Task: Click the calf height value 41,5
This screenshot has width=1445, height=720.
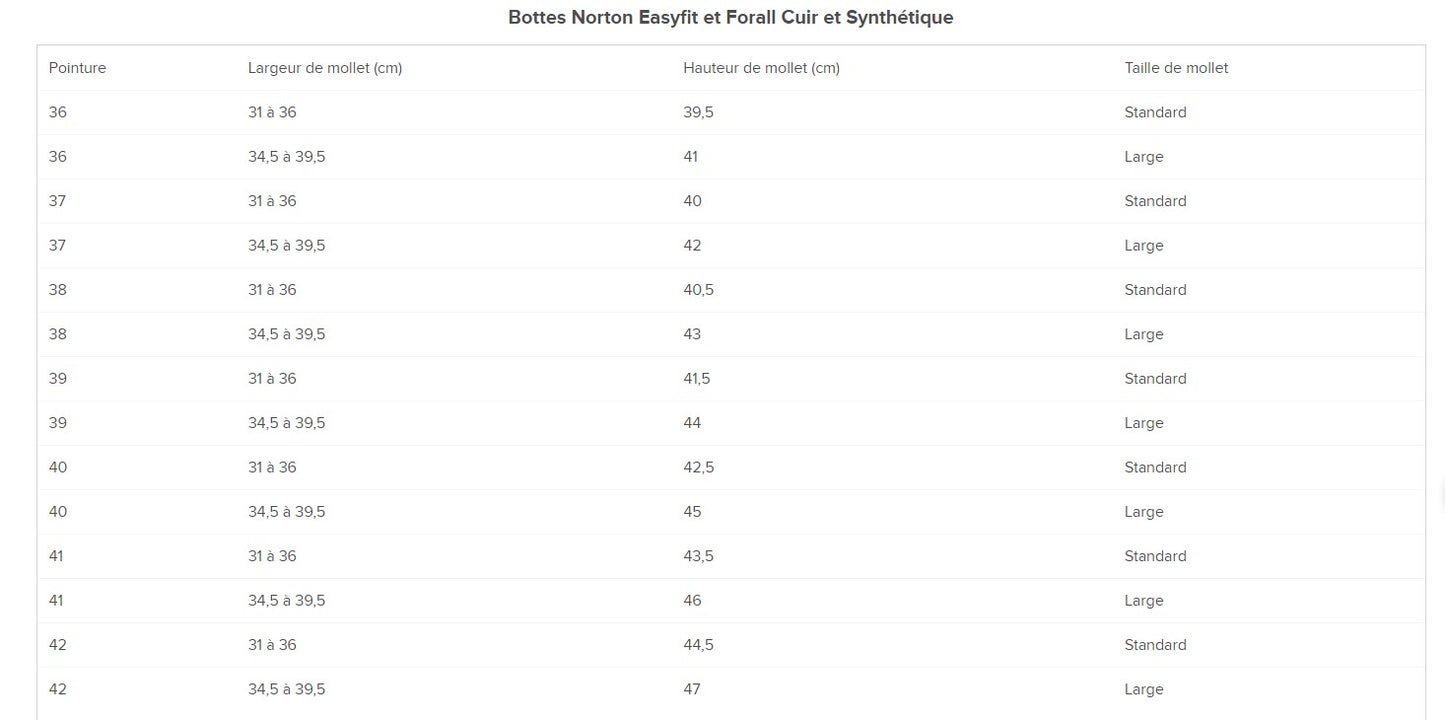Action: (698, 379)
